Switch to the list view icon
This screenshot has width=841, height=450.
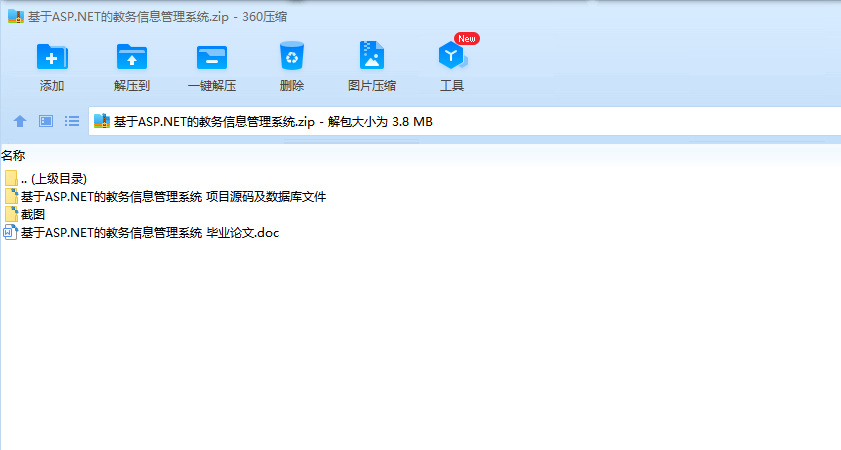72,121
